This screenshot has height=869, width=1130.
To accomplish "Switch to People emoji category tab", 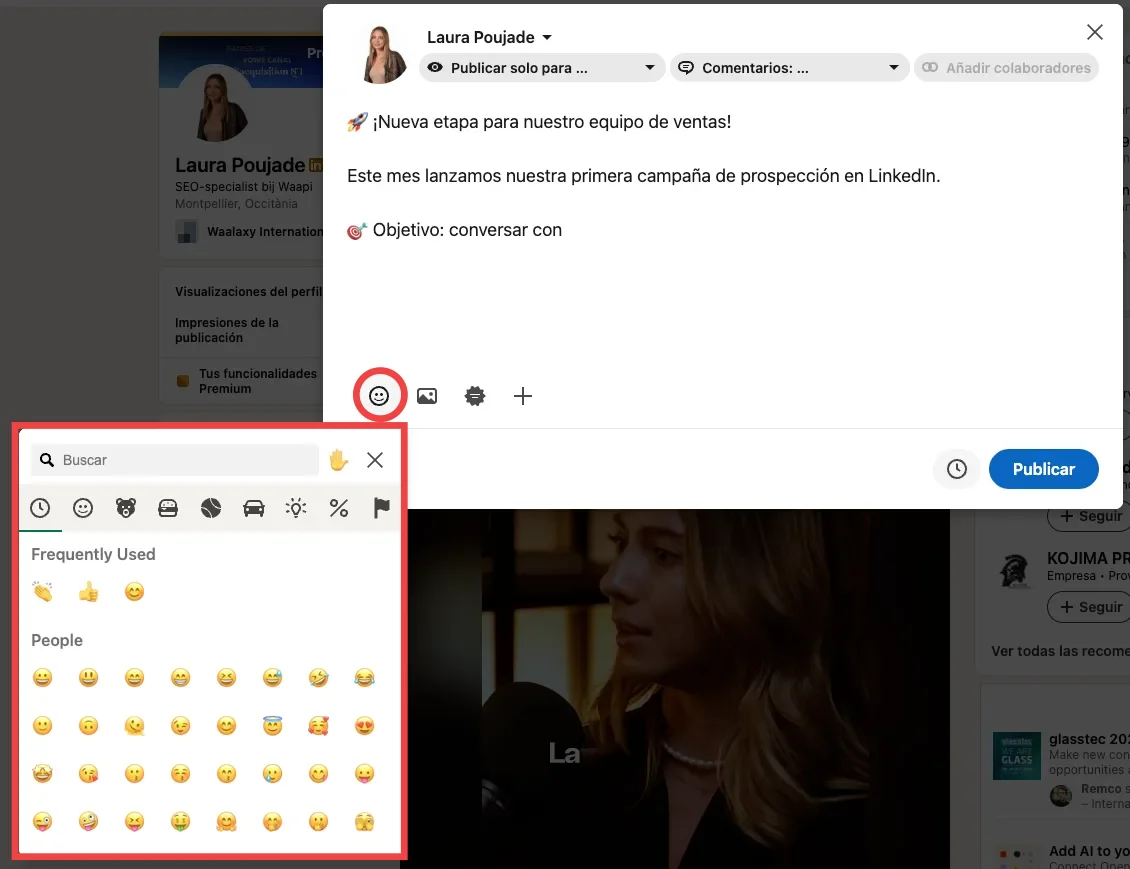I will pyautogui.click(x=83, y=508).
